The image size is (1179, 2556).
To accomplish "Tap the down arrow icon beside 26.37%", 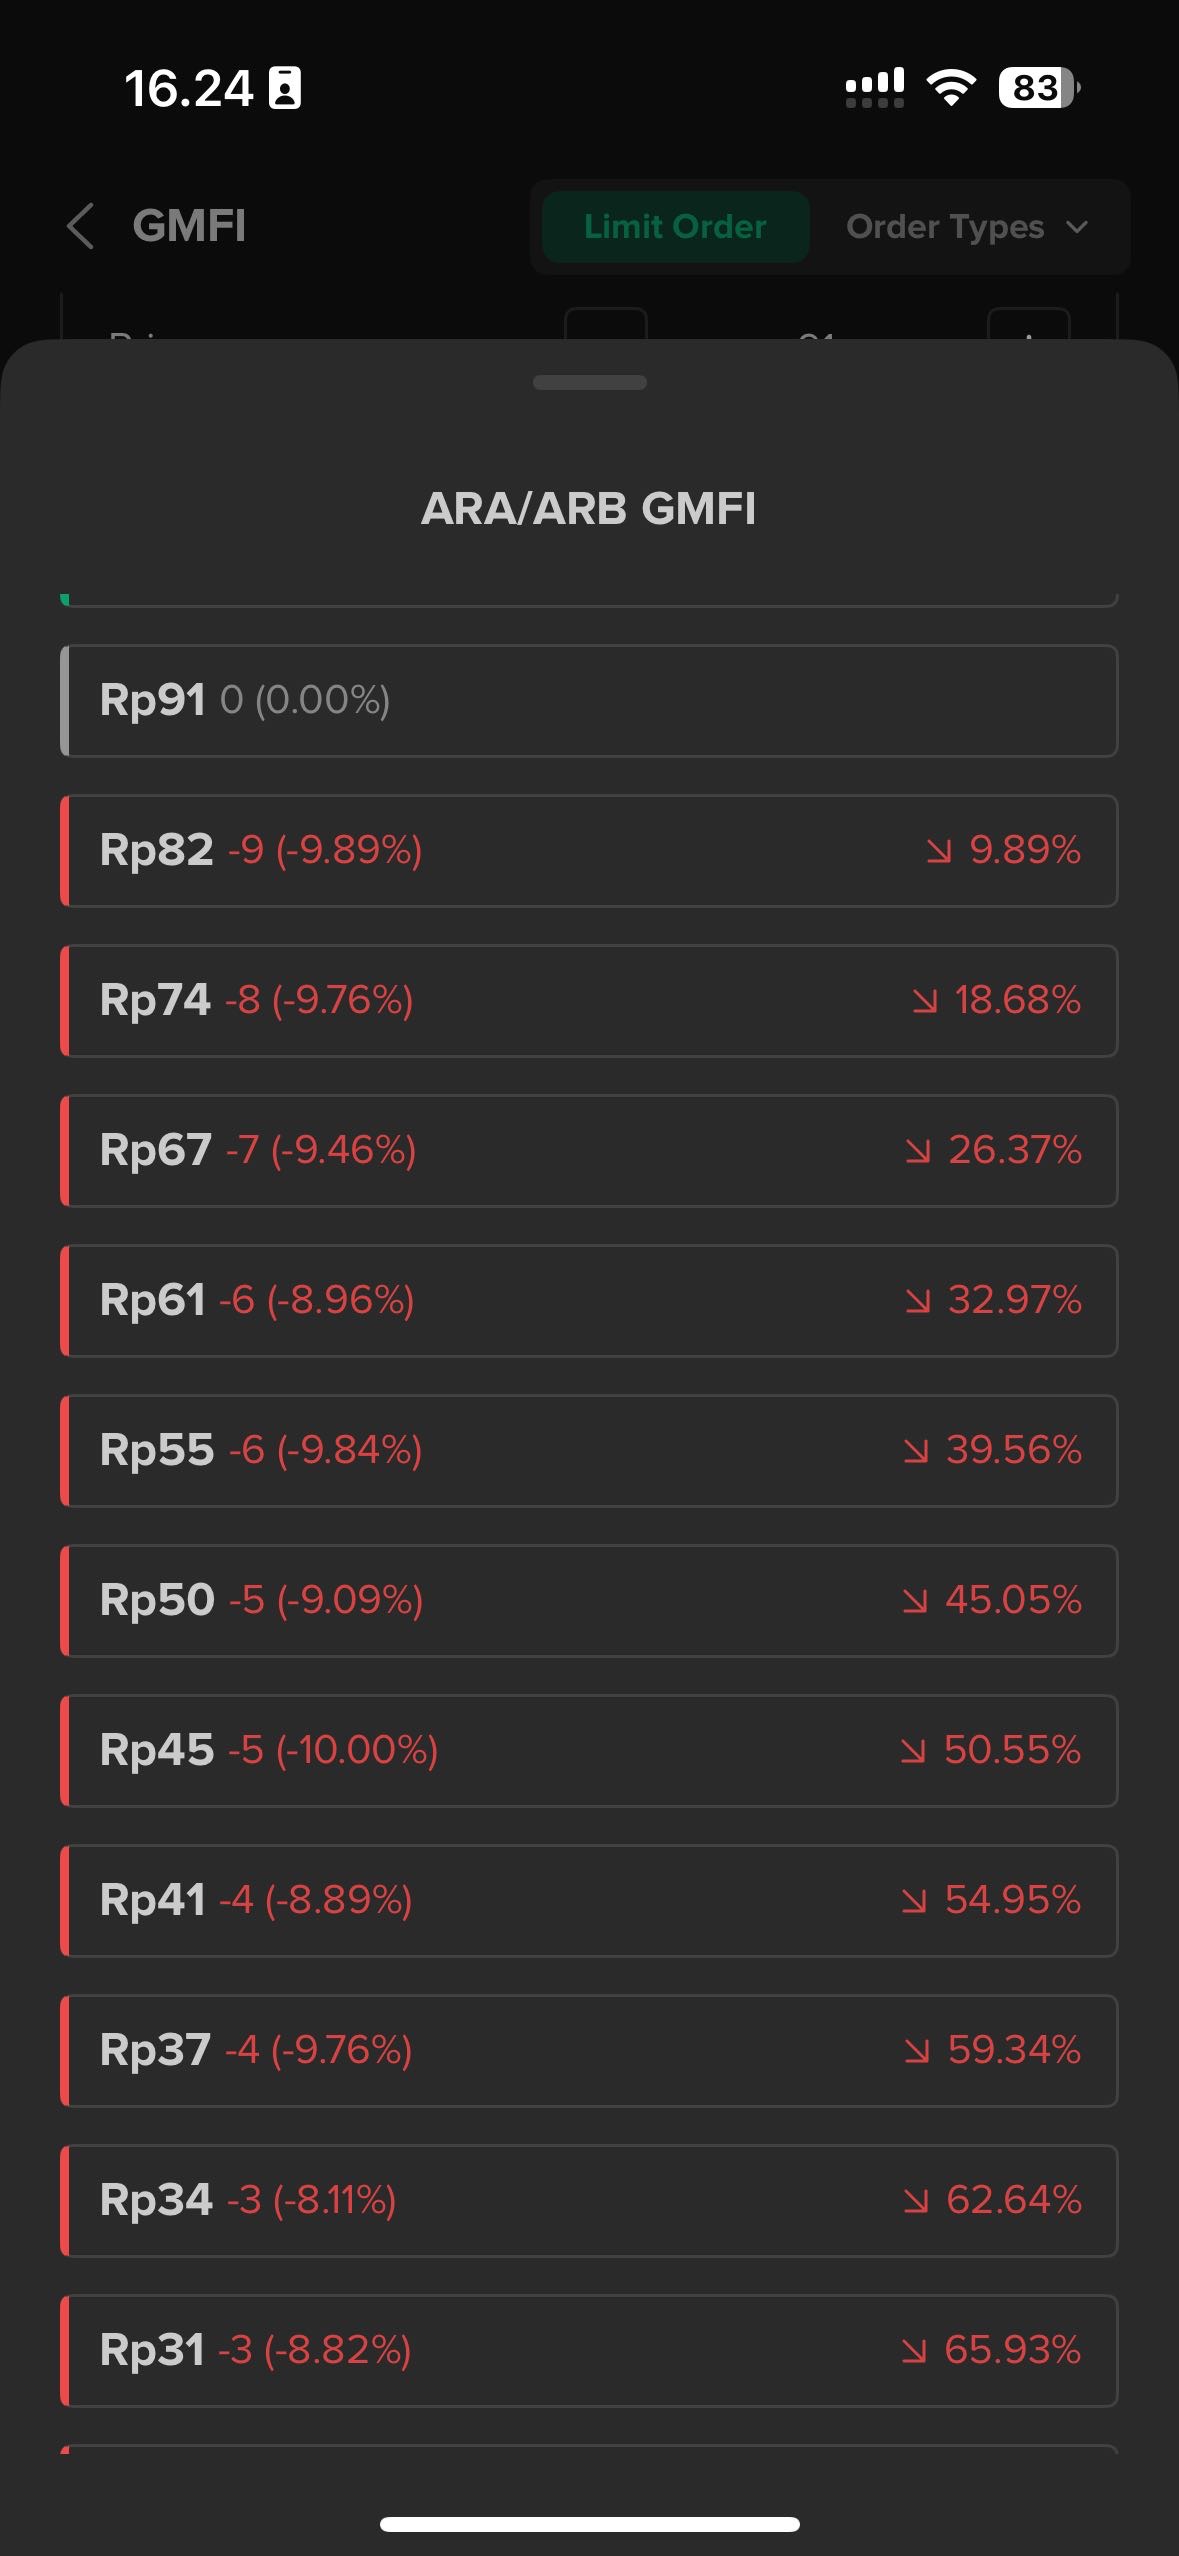I will pos(918,1151).
